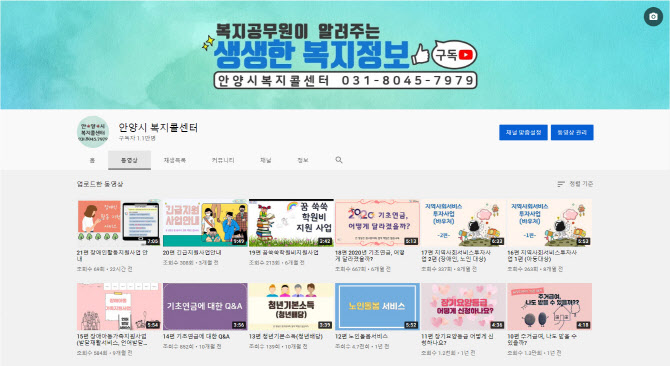This screenshot has width=670, height=366.
Task: Click the camera icon on the channel banner
Action: (x=653, y=17)
